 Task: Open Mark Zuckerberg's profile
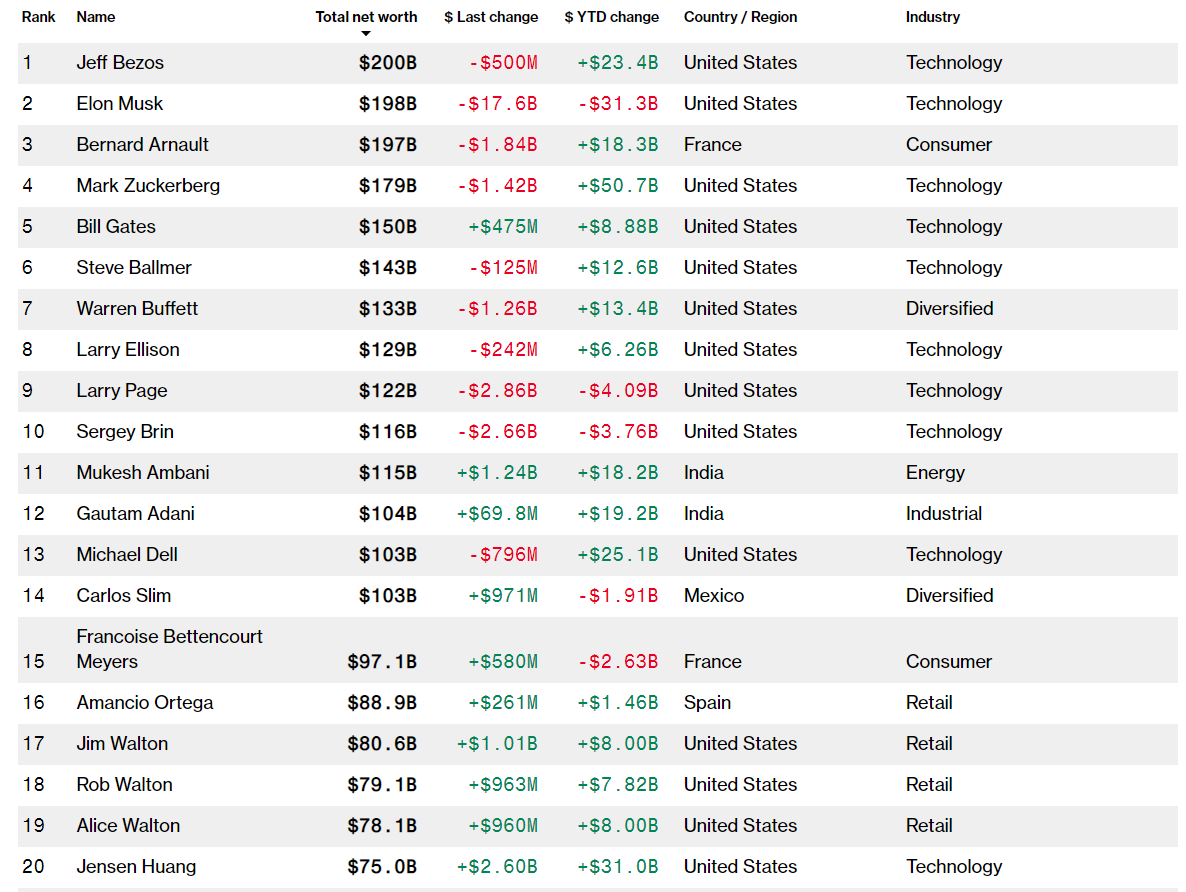(148, 186)
